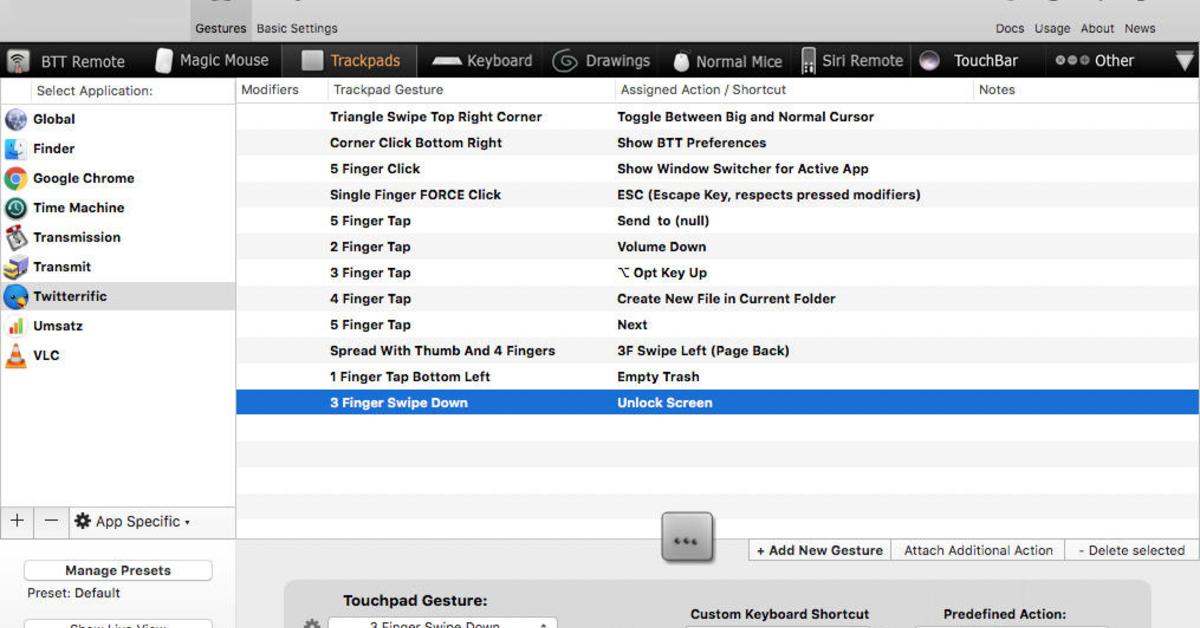Select the Spread With Thumb And 4 Fingers row
Viewport: 1200px width, 628px height.
(717, 351)
